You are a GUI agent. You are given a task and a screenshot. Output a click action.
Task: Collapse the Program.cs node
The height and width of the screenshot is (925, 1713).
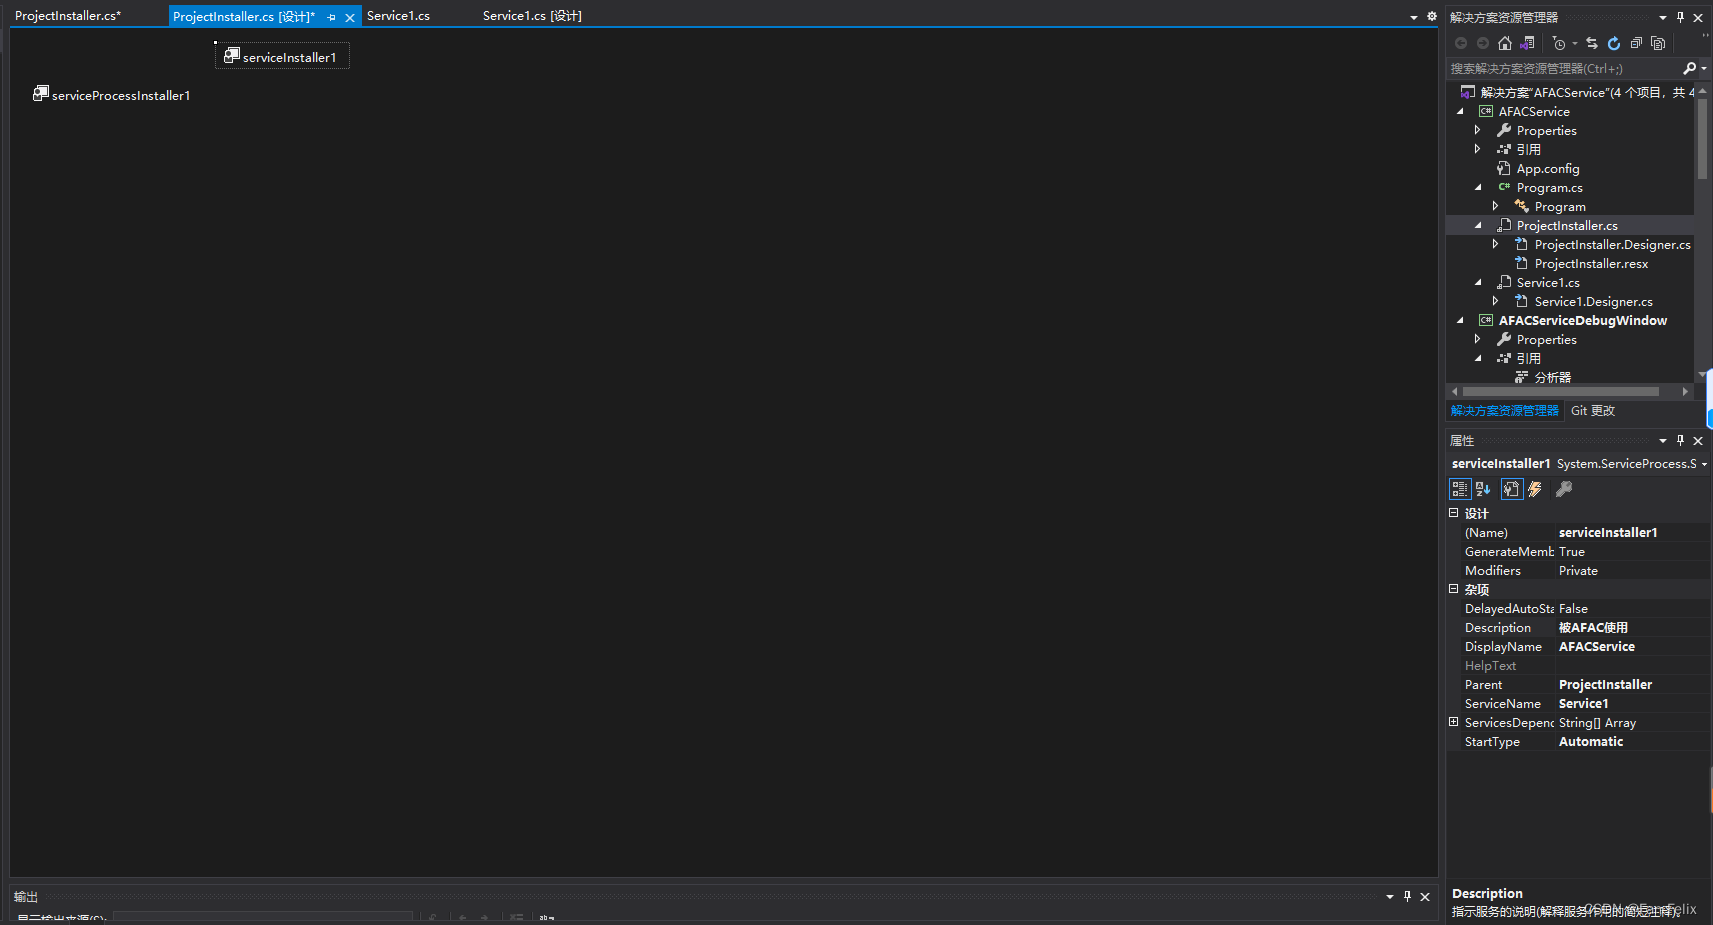tap(1478, 187)
